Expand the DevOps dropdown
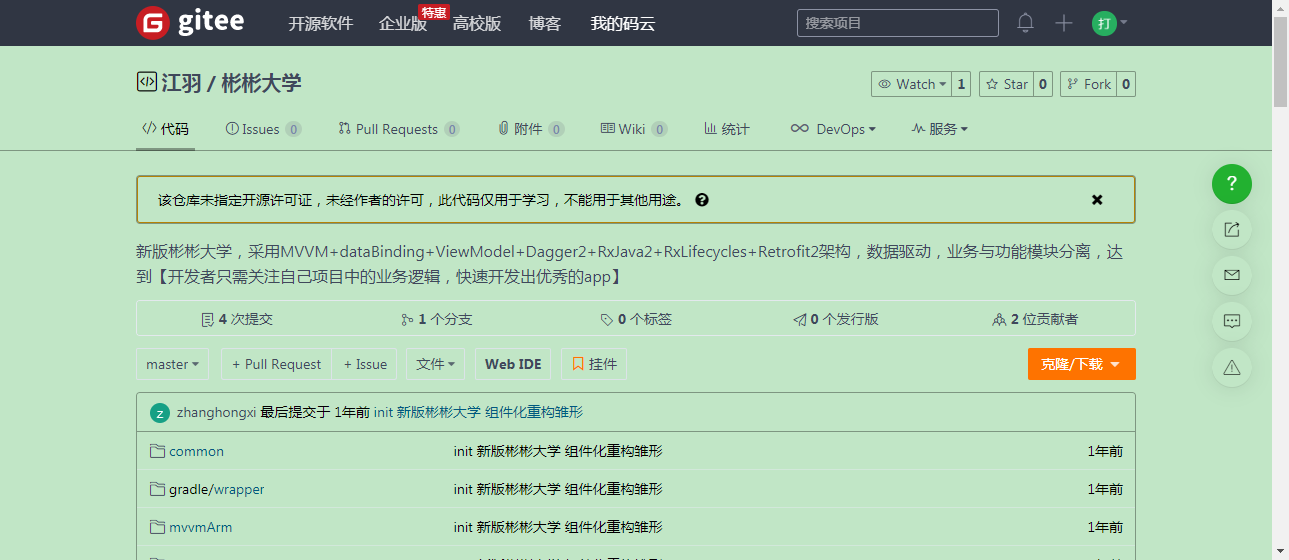 point(833,129)
